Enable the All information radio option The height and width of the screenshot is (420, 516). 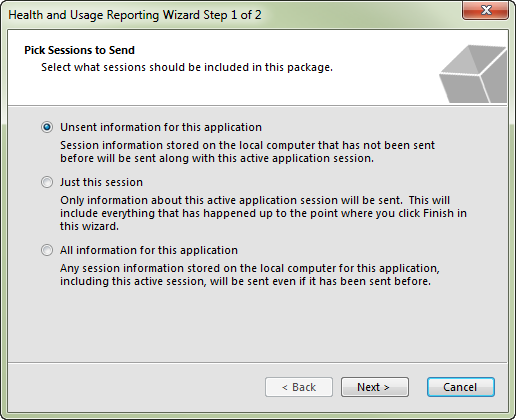(x=47, y=250)
